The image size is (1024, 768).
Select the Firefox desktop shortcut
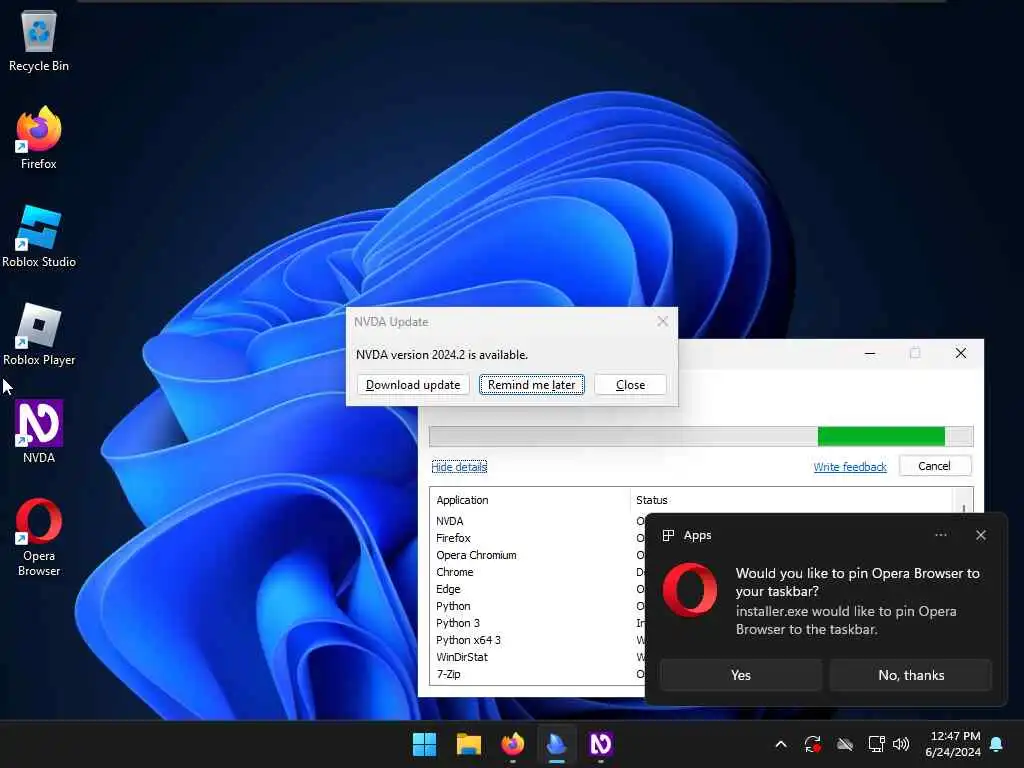click(39, 138)
